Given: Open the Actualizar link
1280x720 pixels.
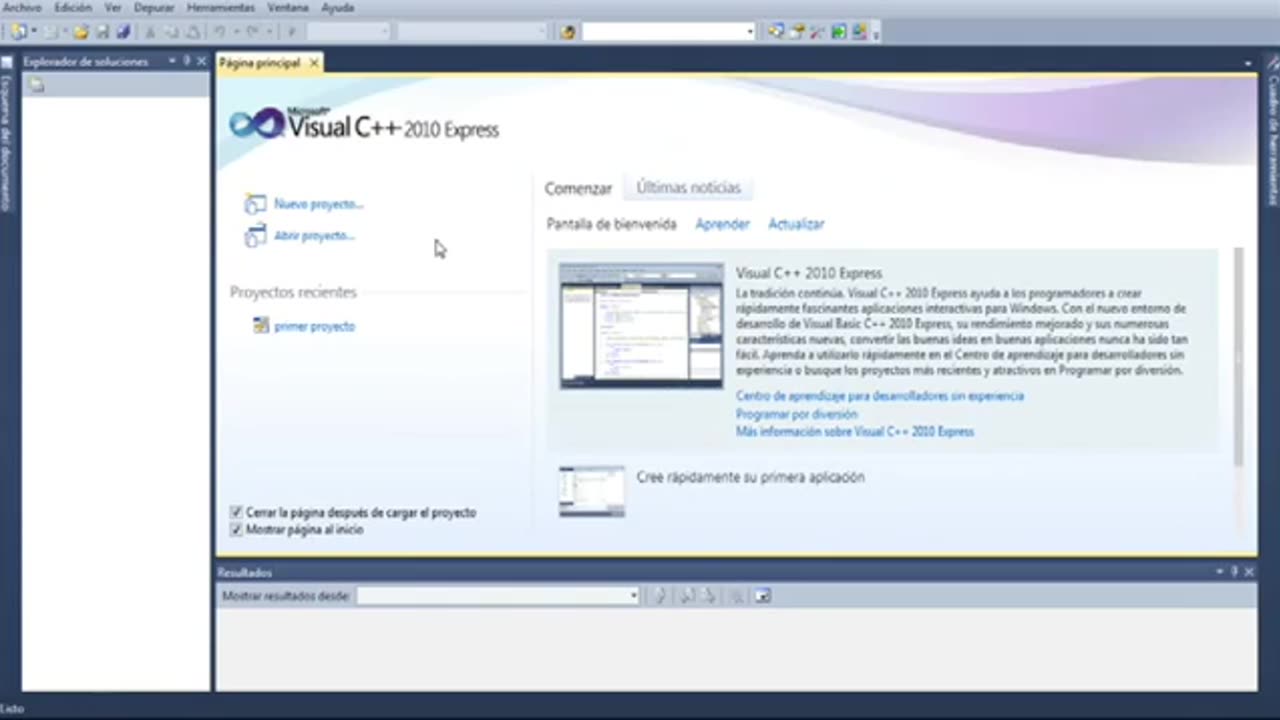Looking at the screenshot, I should click(796, 224).
